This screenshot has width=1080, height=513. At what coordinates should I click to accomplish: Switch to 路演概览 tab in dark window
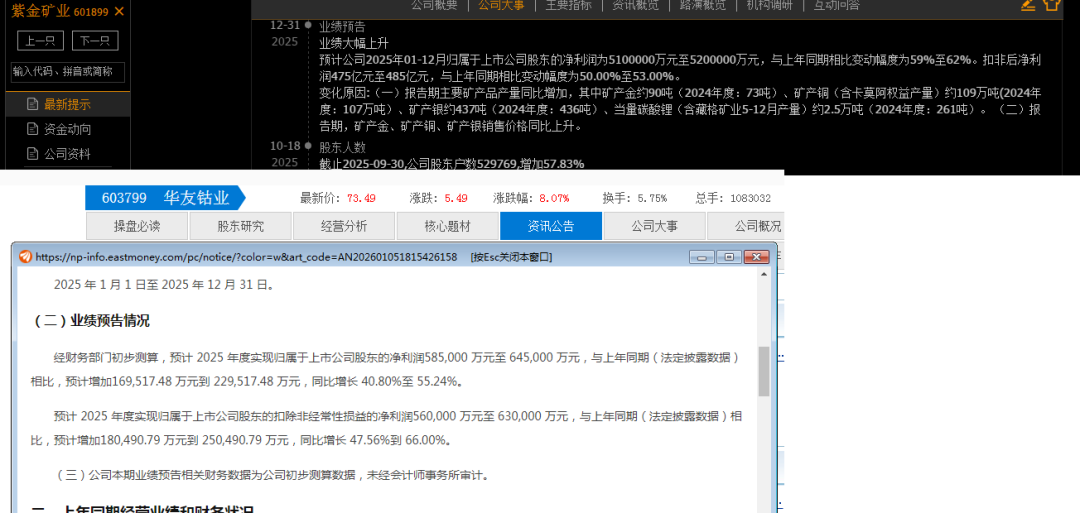(x=703, y=6)
